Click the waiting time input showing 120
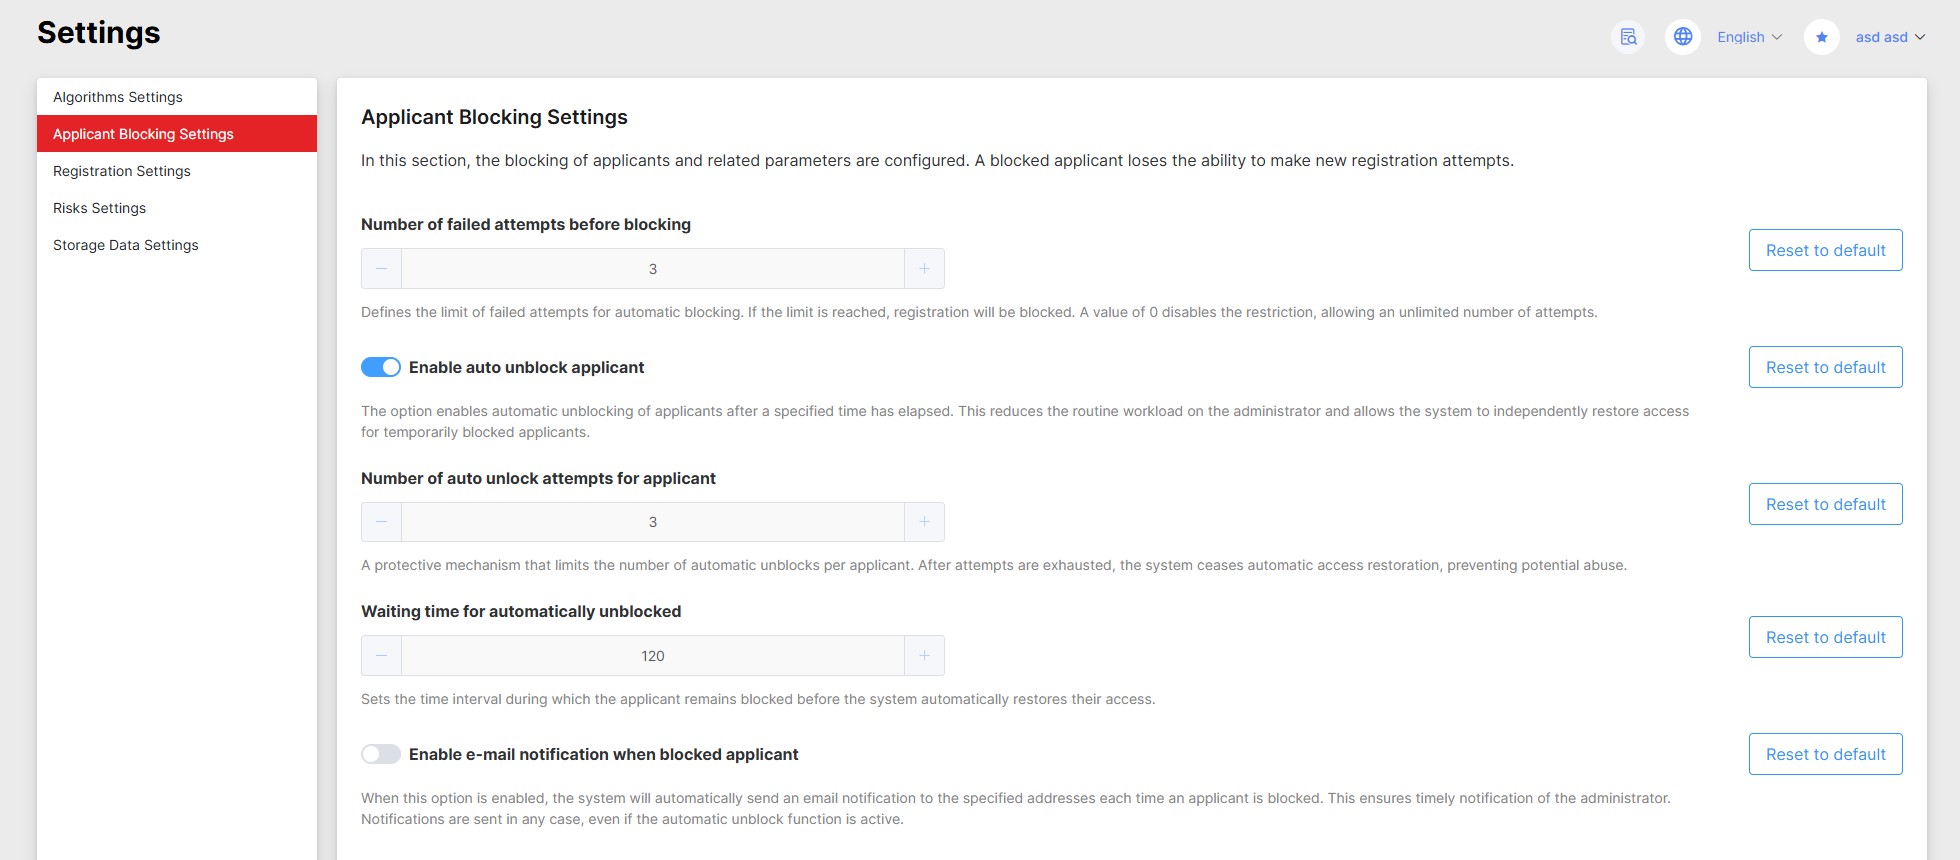The height and width of the screenshot is (860, 1960). [x=653, y=656]
